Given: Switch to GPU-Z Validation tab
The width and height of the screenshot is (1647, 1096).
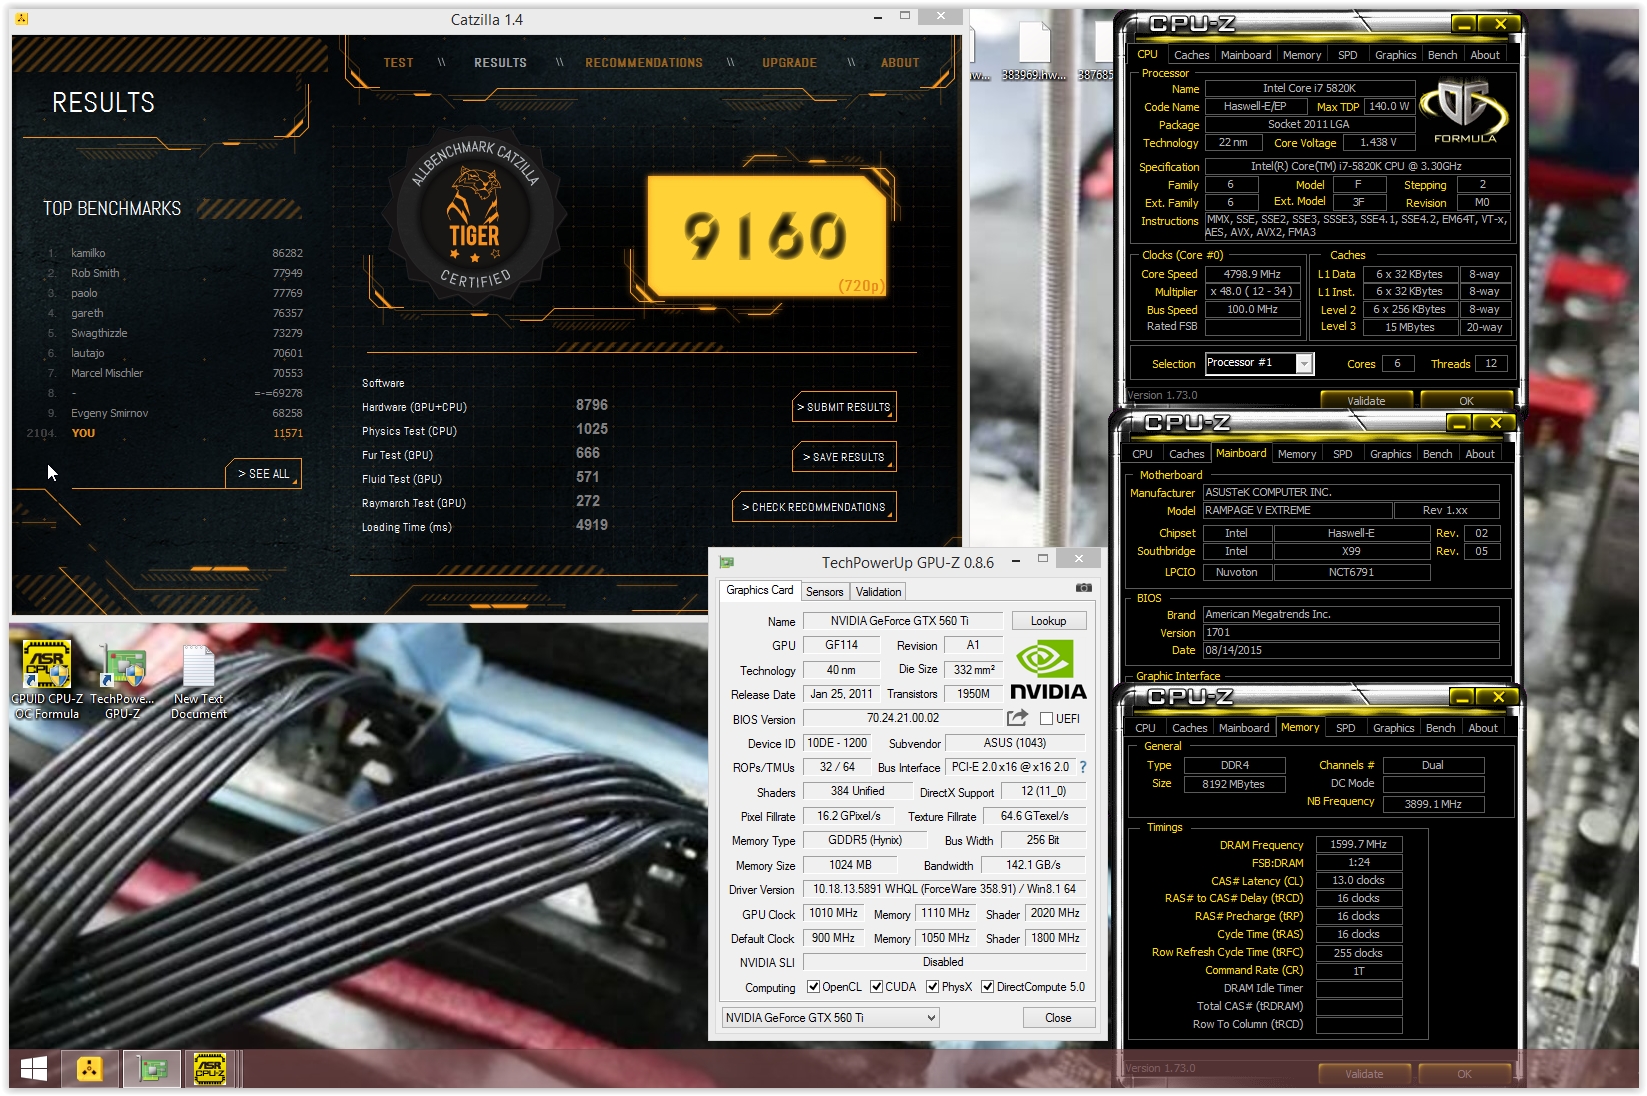Looking at the screenshot, I should coord(878,591).
